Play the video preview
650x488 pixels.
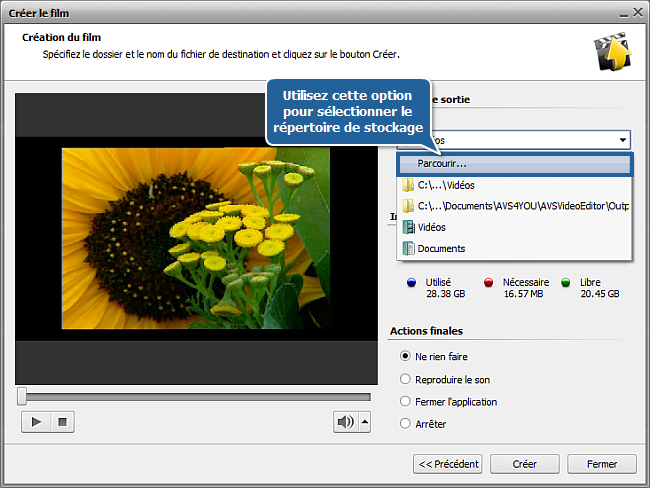[x=36, y=422]
